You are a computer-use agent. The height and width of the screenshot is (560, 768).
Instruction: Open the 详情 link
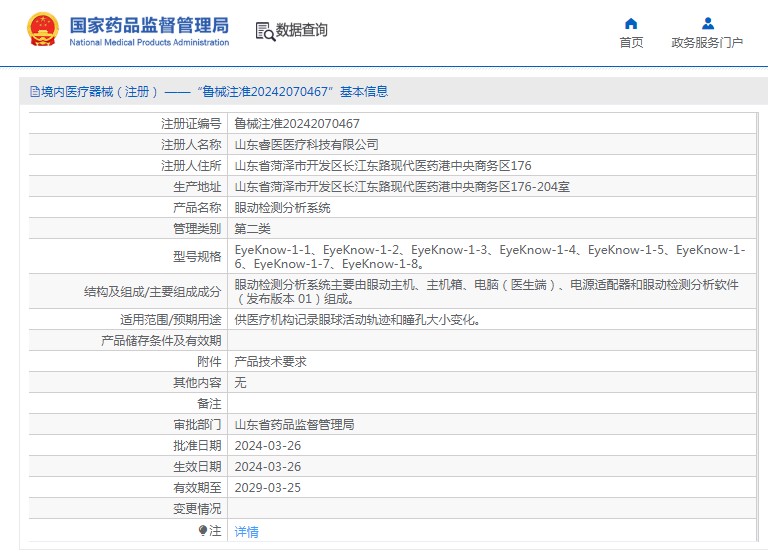click(x=246, y=532)
